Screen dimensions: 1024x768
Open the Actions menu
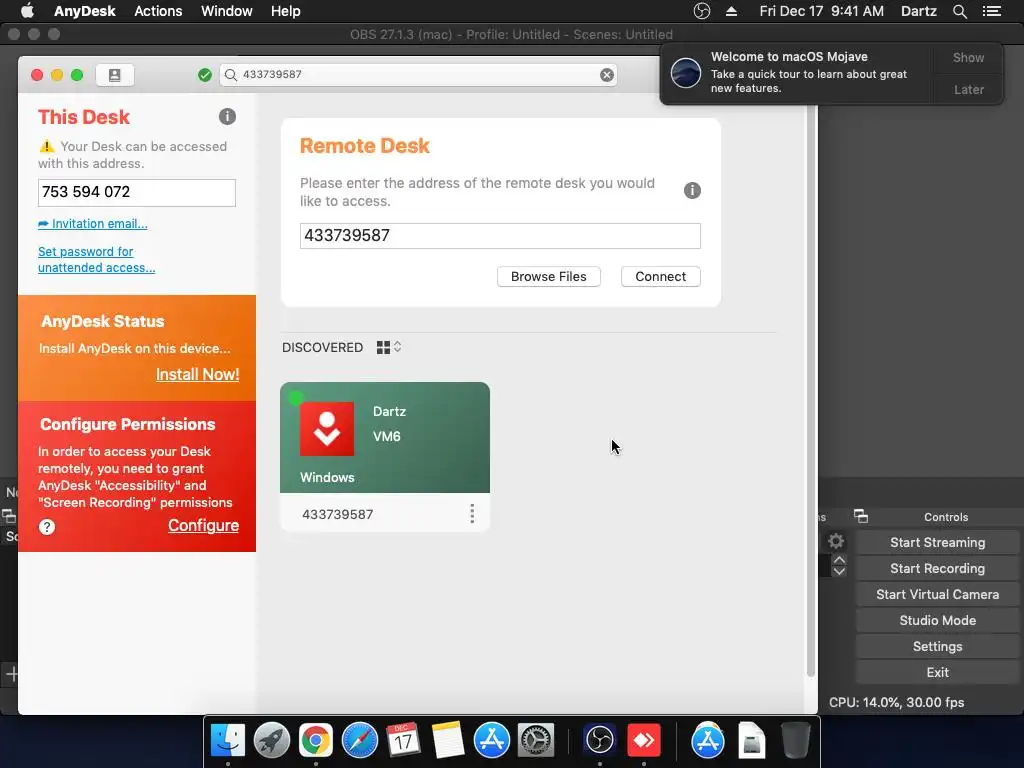click(158, 11)
